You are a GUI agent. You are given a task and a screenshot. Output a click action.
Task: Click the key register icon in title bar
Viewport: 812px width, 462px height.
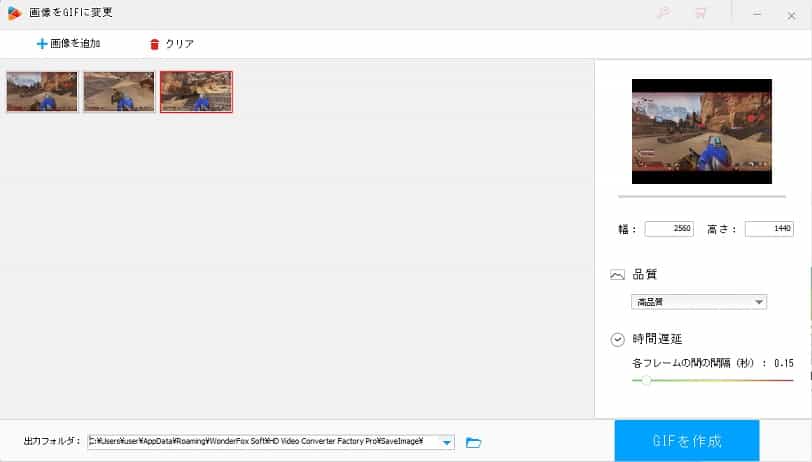click(x=663, y=13)
